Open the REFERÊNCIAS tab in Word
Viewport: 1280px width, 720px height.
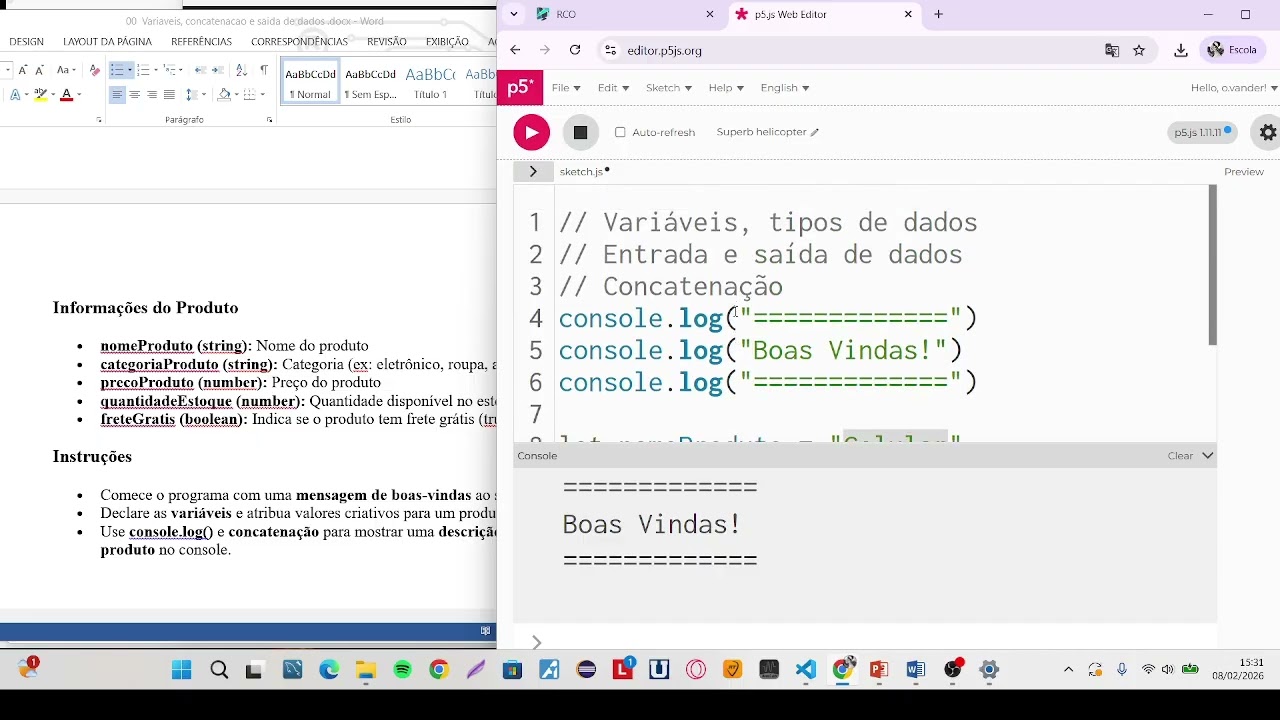[201, 42]
